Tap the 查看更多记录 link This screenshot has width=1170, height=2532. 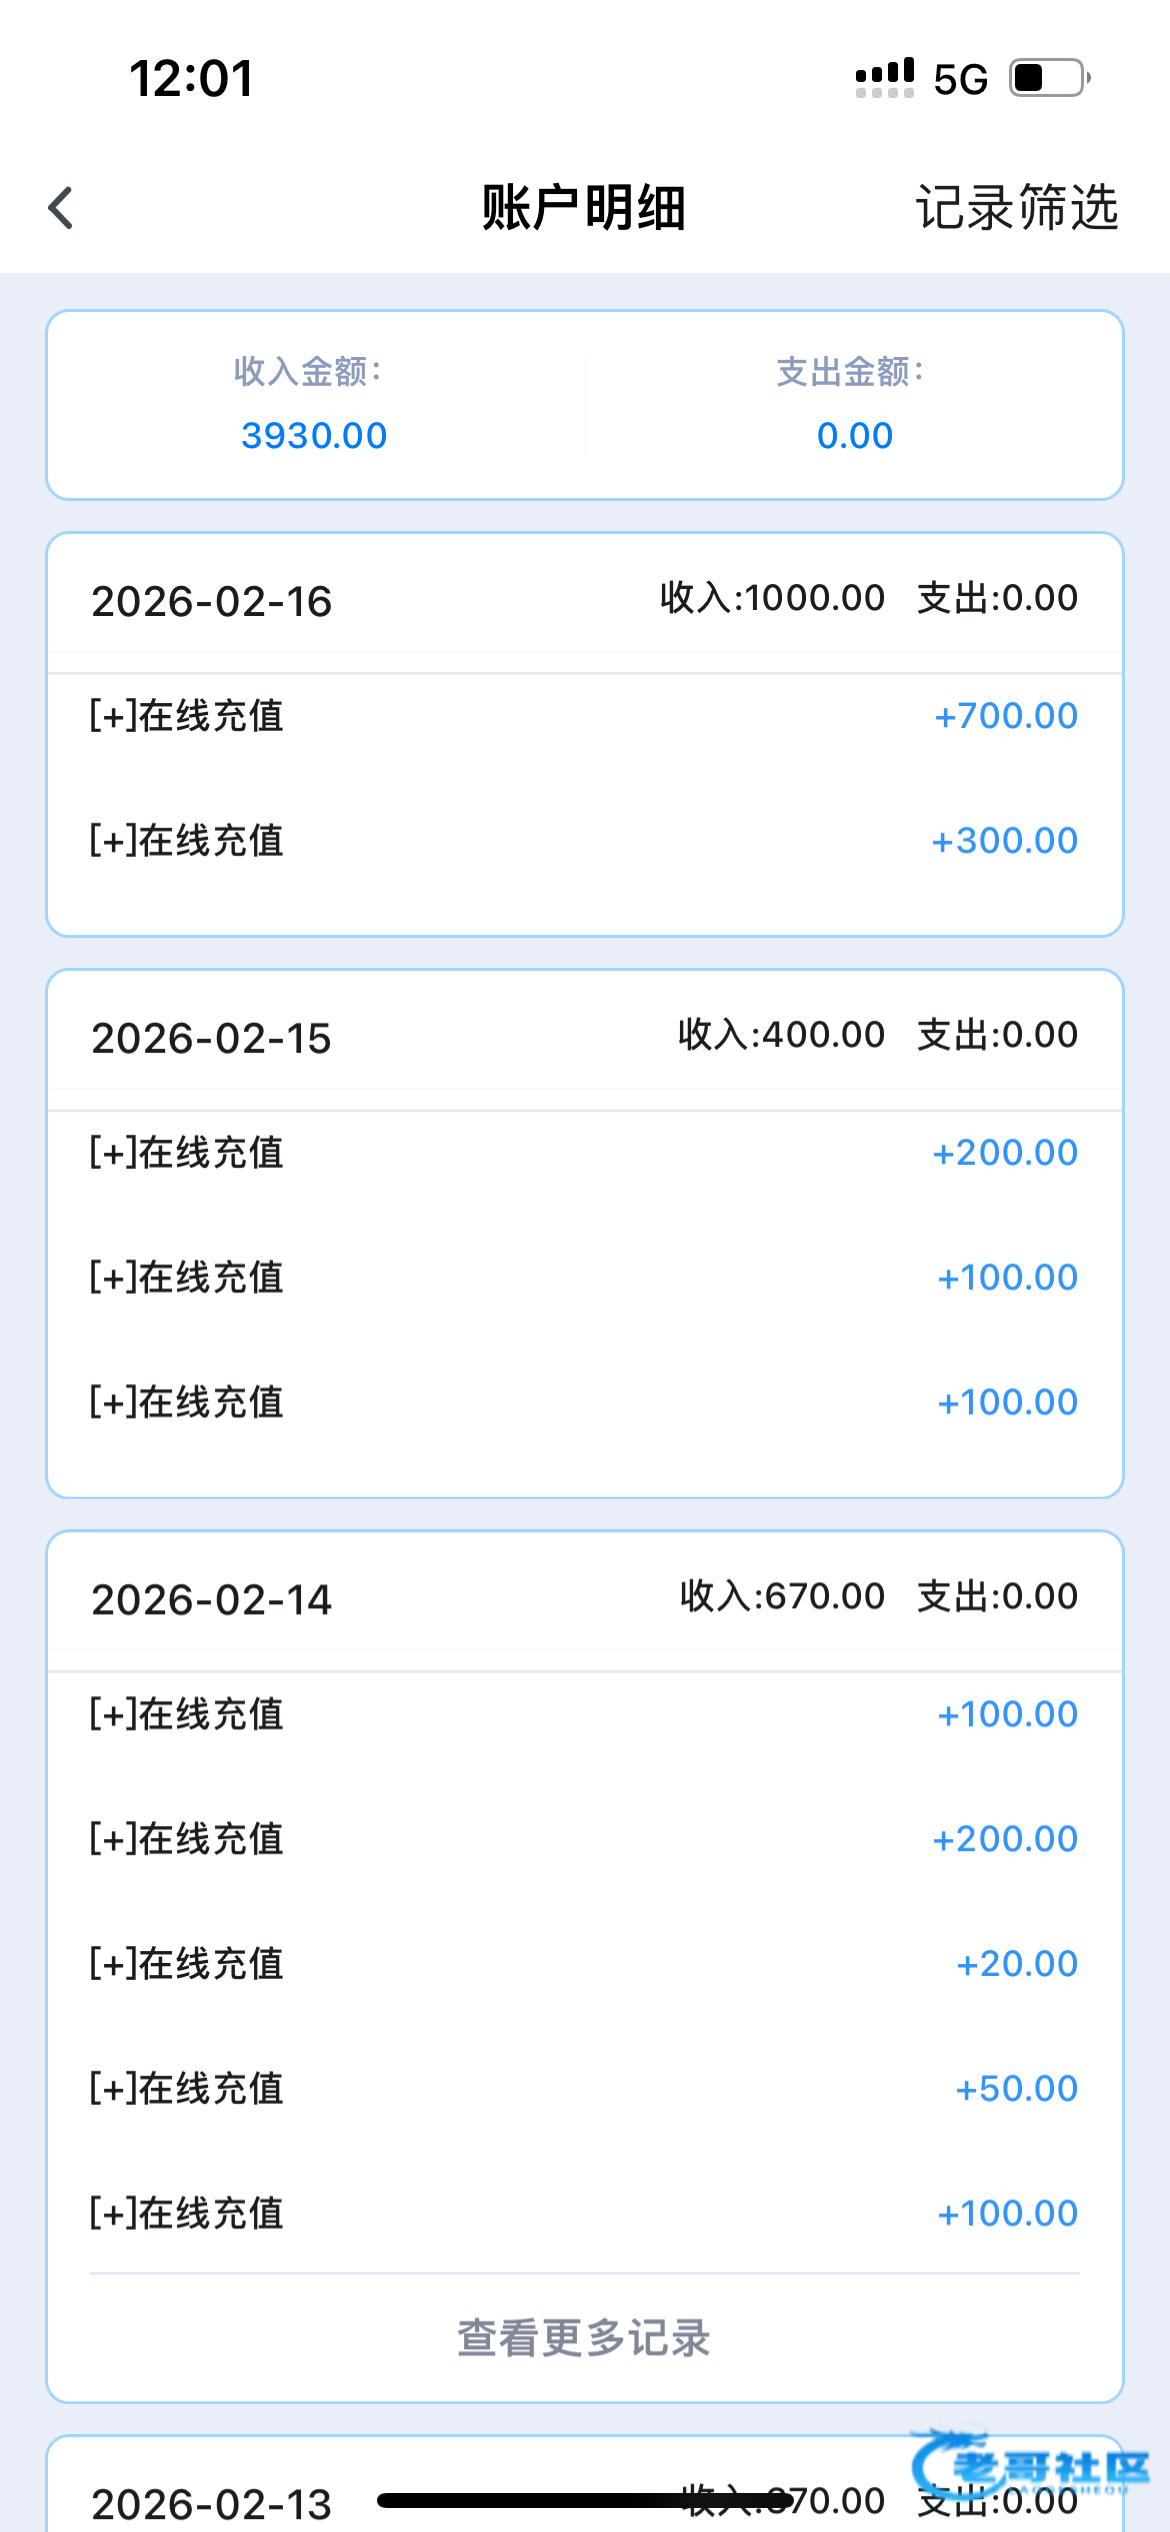click(x=584, y=2338)
